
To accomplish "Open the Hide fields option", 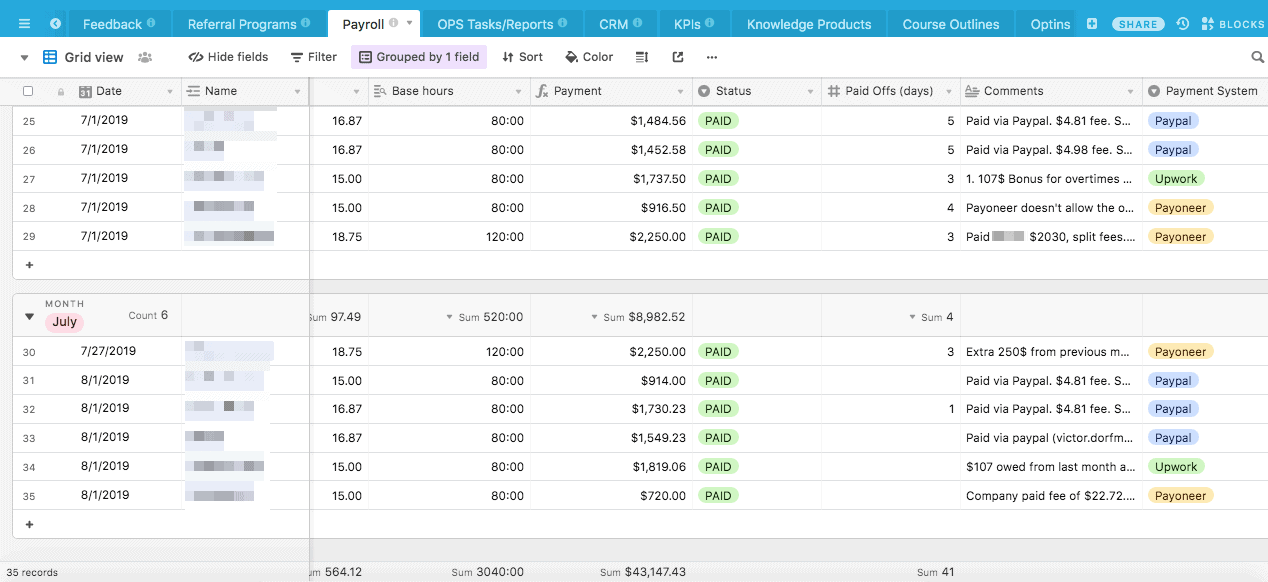I will 228,58.
